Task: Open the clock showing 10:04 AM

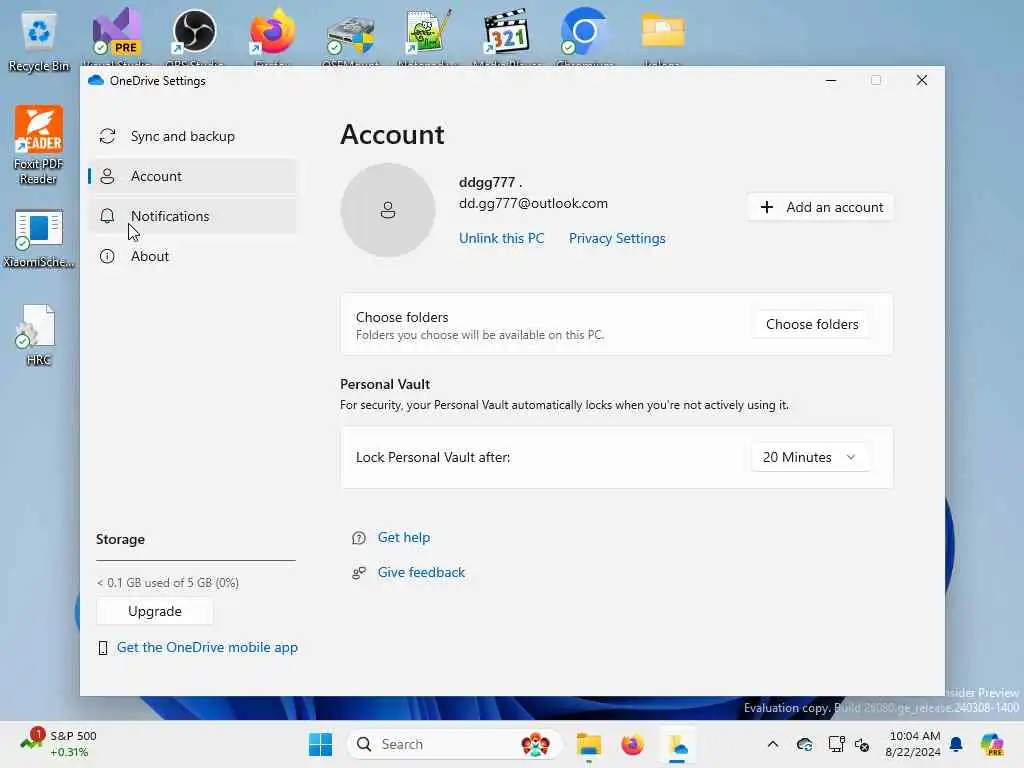Action: 913,744
